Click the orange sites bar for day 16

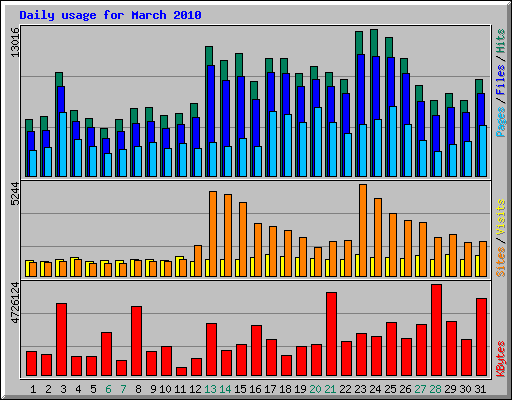(x=258, y=250)
